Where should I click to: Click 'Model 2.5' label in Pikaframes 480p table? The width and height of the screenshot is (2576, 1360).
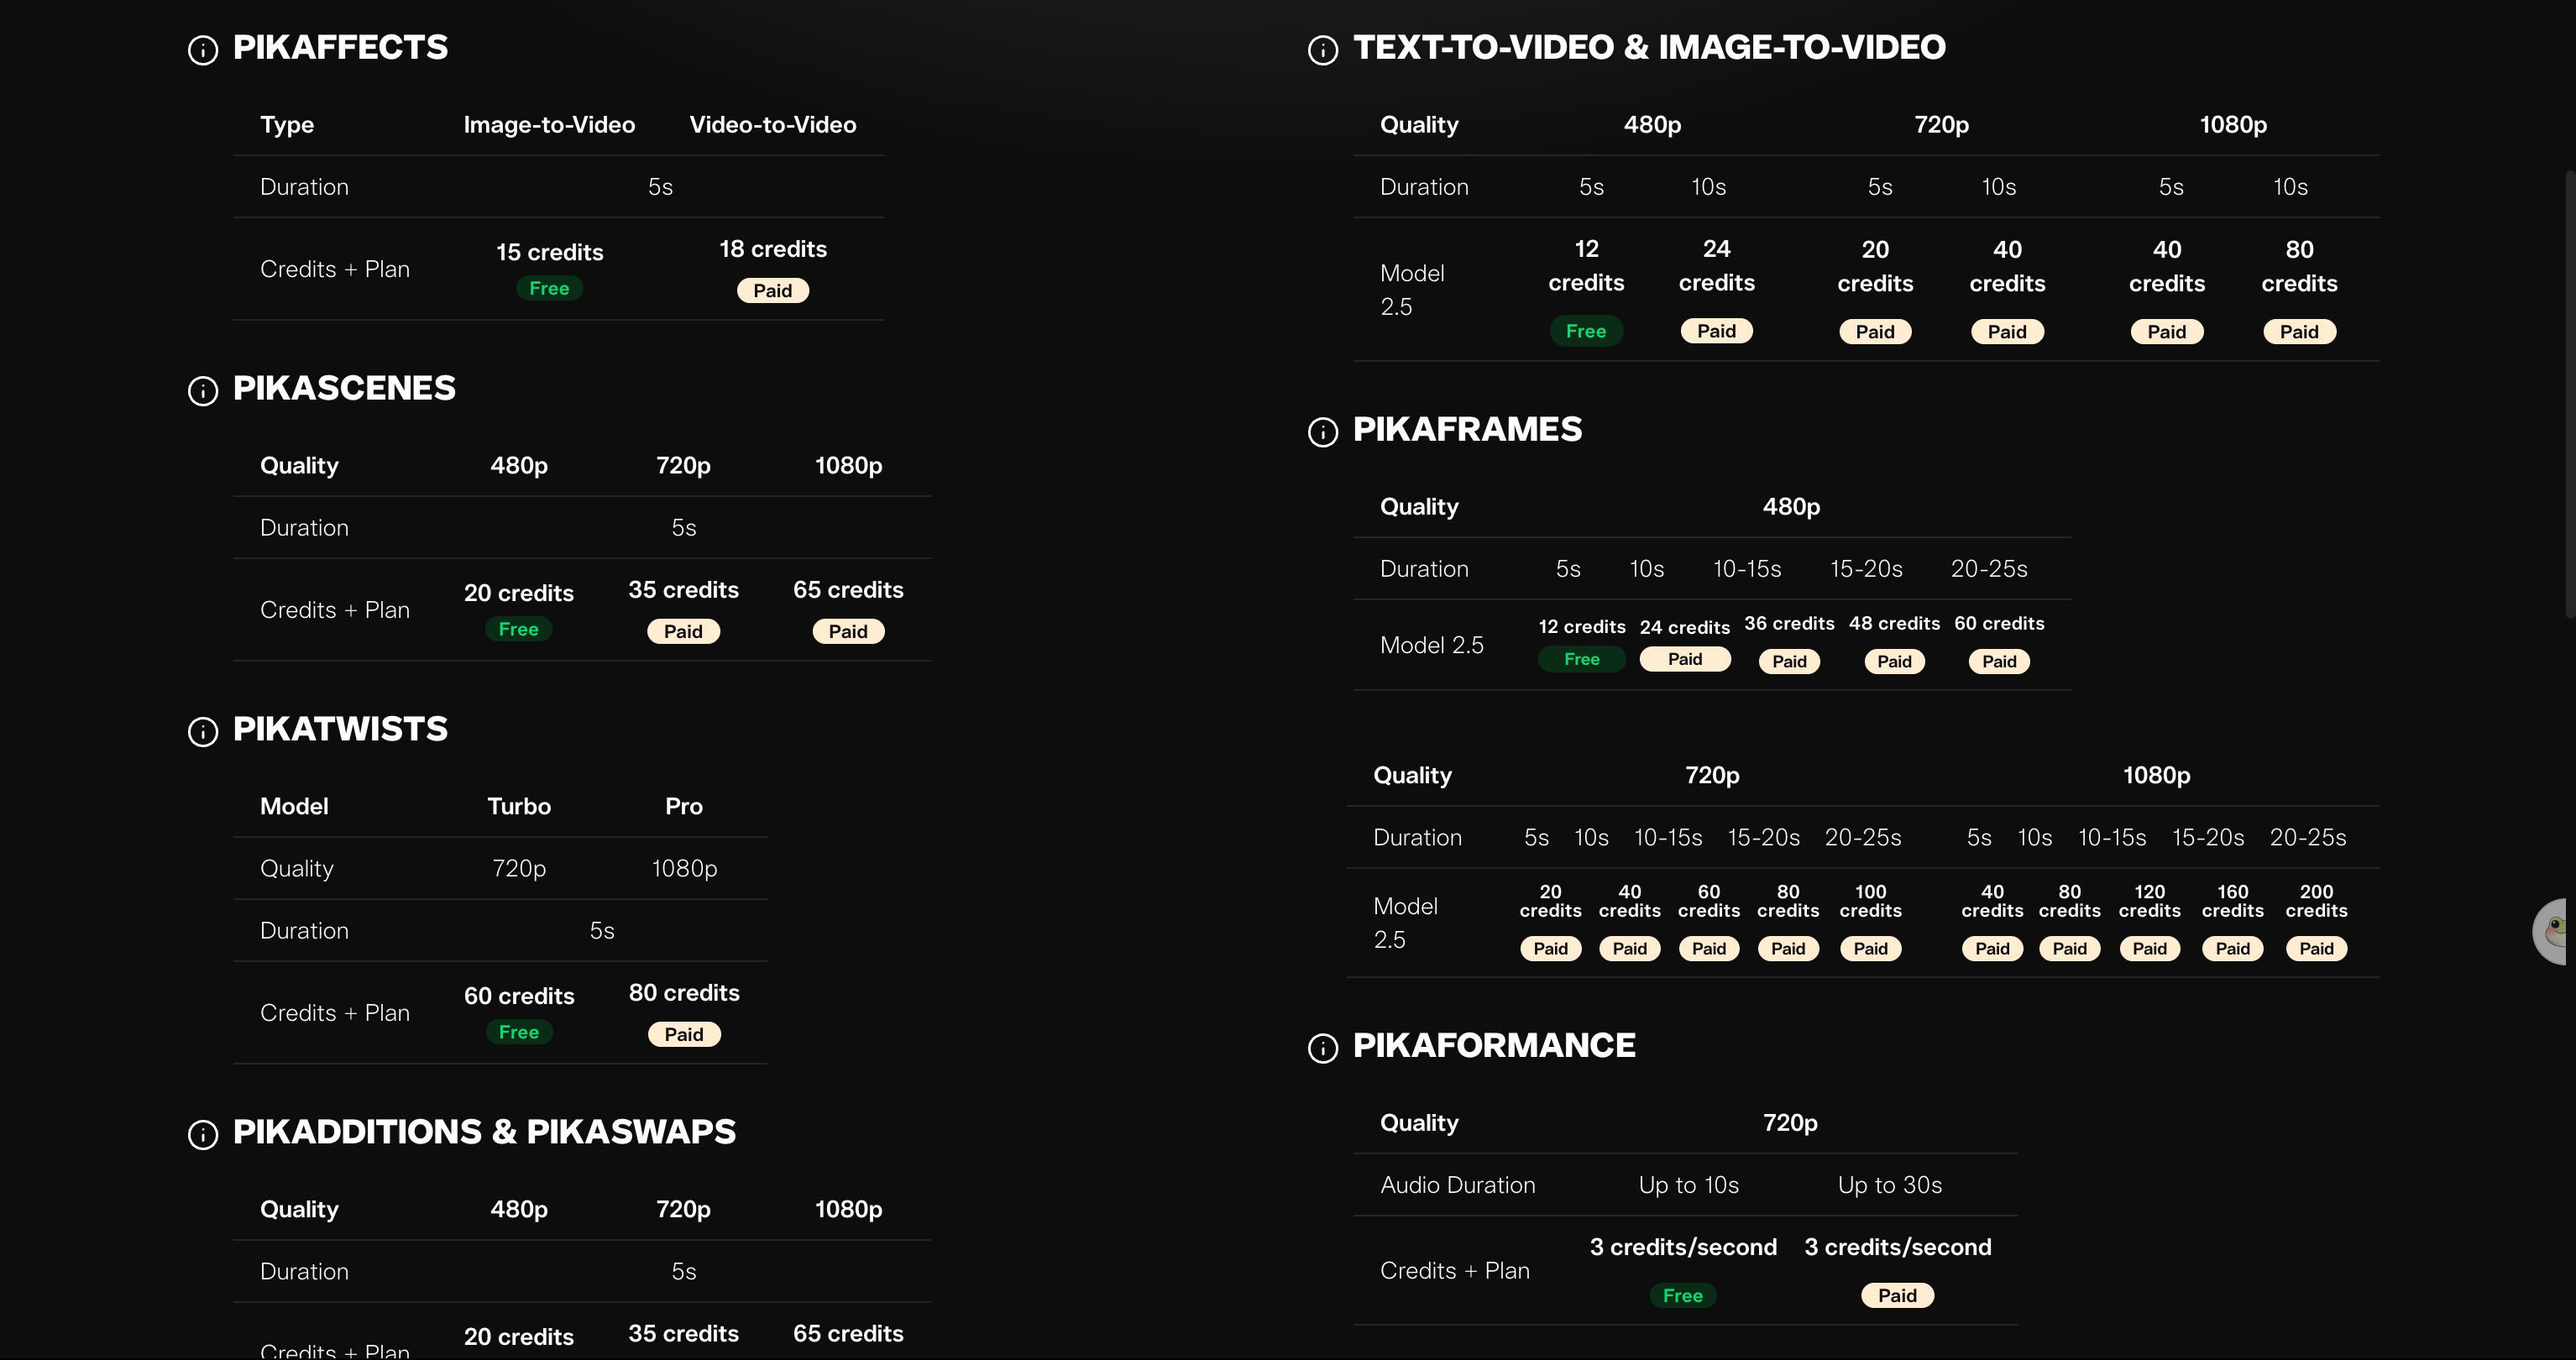pyautogui.click(x=1431, y=645)
